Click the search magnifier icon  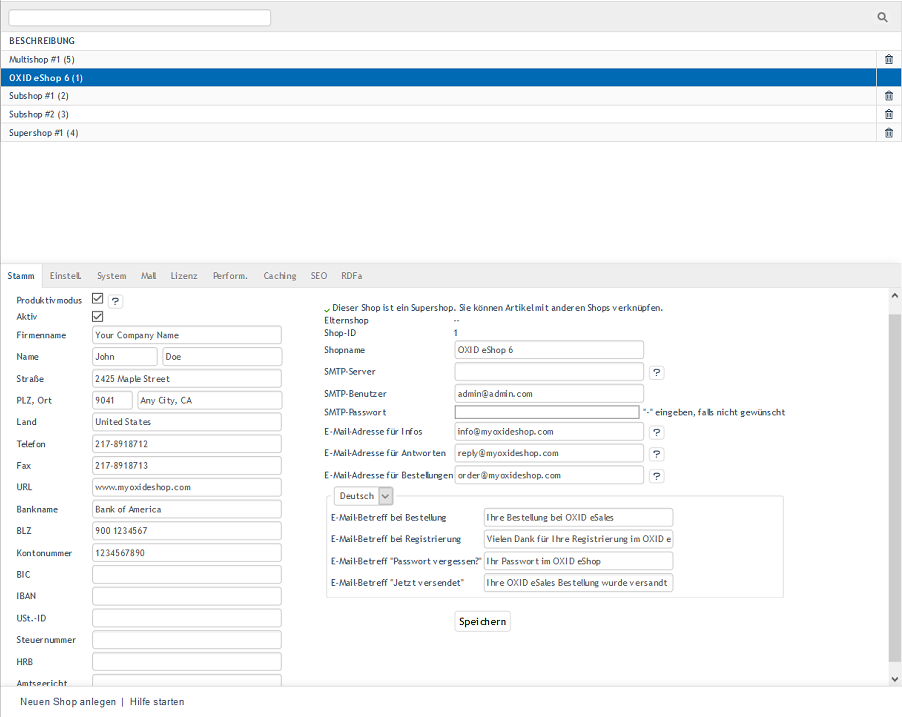pos(882,17)
